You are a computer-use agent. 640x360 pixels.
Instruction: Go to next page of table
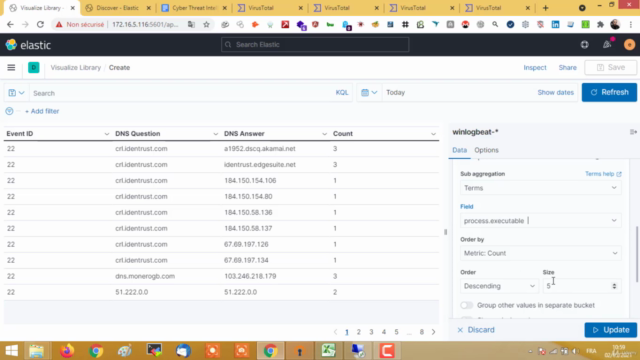pyautogui.click(x=433, y=332)
